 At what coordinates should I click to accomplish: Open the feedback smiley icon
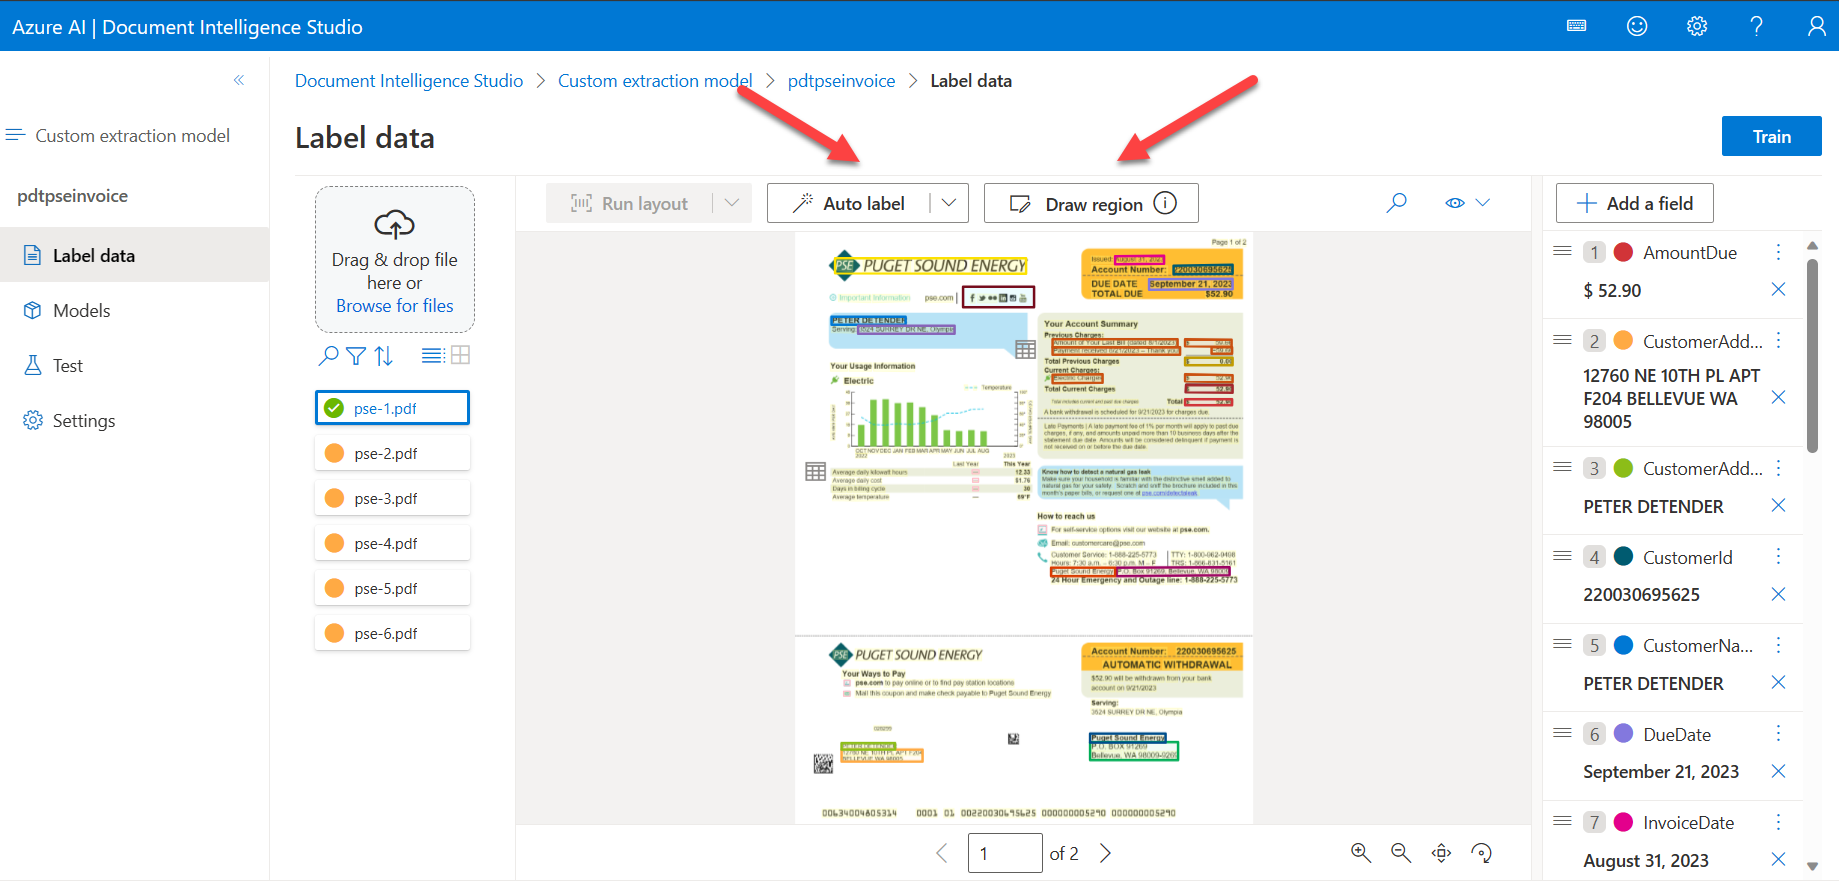point(1637,26)
